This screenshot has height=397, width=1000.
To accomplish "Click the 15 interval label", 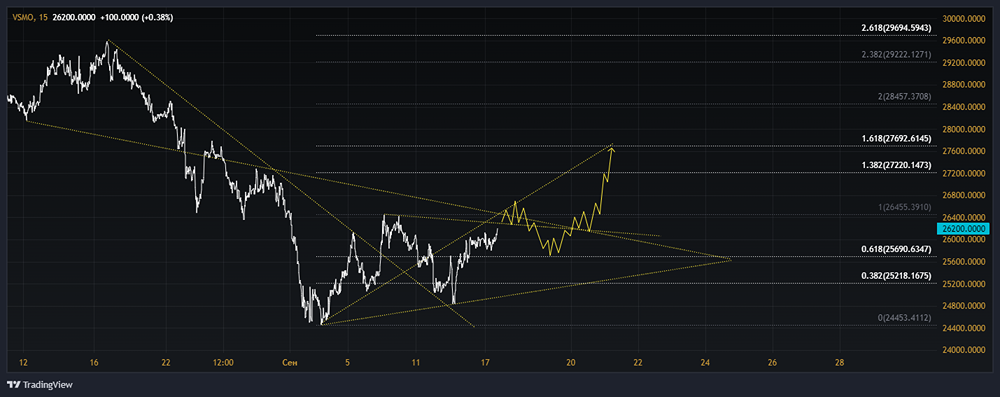I will (43, 17).
